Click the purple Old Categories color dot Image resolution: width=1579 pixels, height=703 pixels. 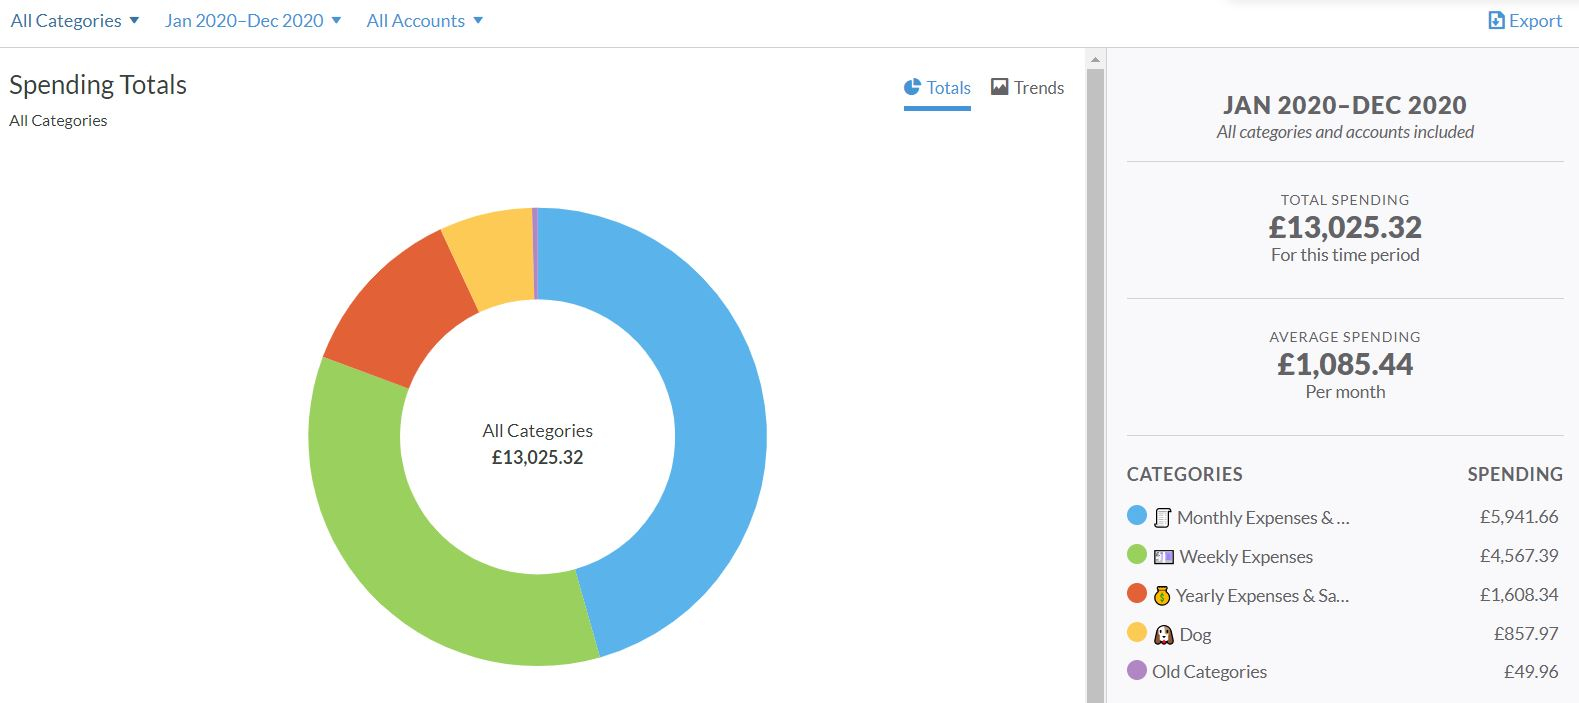point(1137,670)
